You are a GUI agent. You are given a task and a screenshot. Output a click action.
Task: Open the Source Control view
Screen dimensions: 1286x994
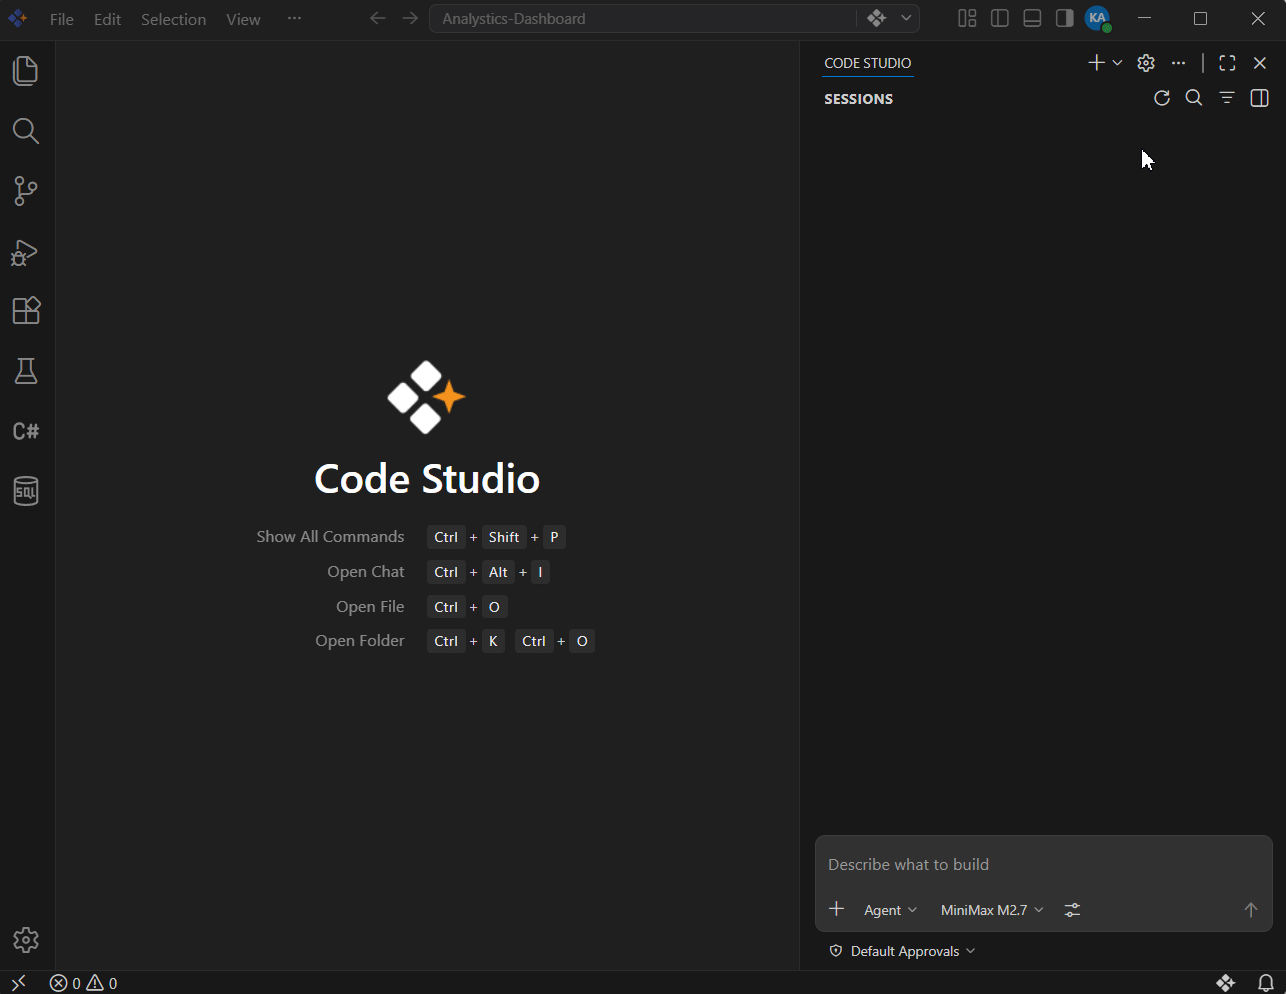[x=26, y=191]
